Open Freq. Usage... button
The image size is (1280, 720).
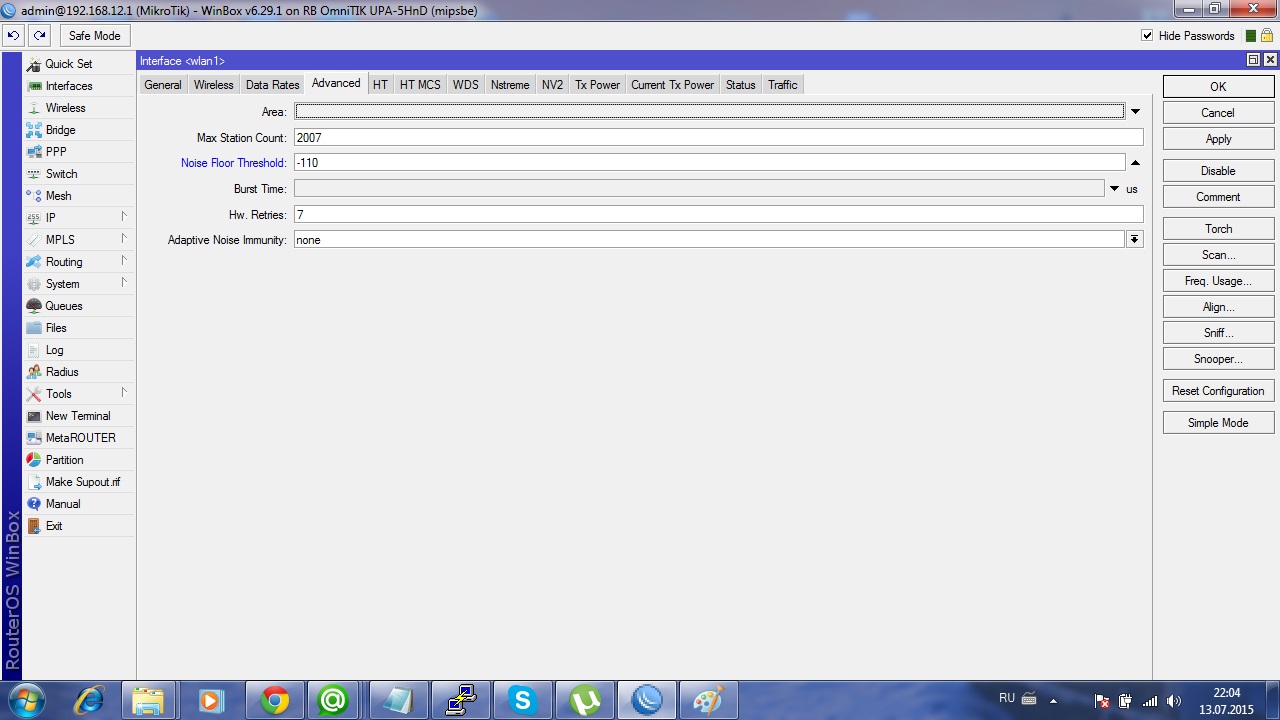[x=1218, y=281]
